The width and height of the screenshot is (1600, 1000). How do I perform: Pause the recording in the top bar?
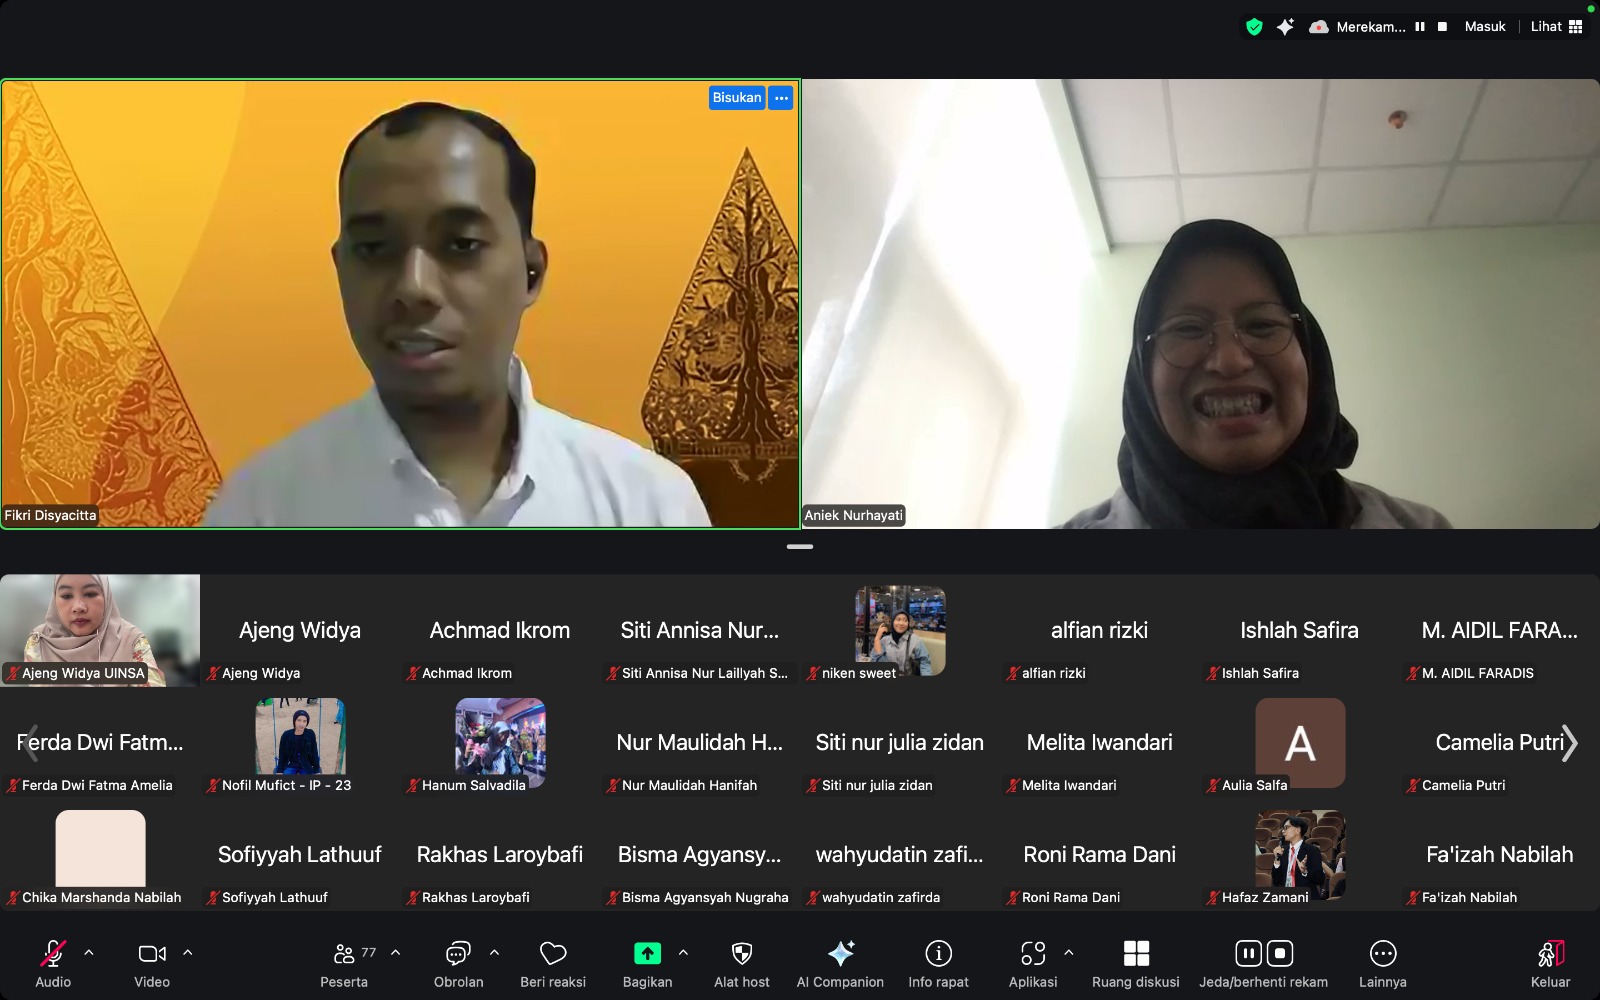(1420, 27)
